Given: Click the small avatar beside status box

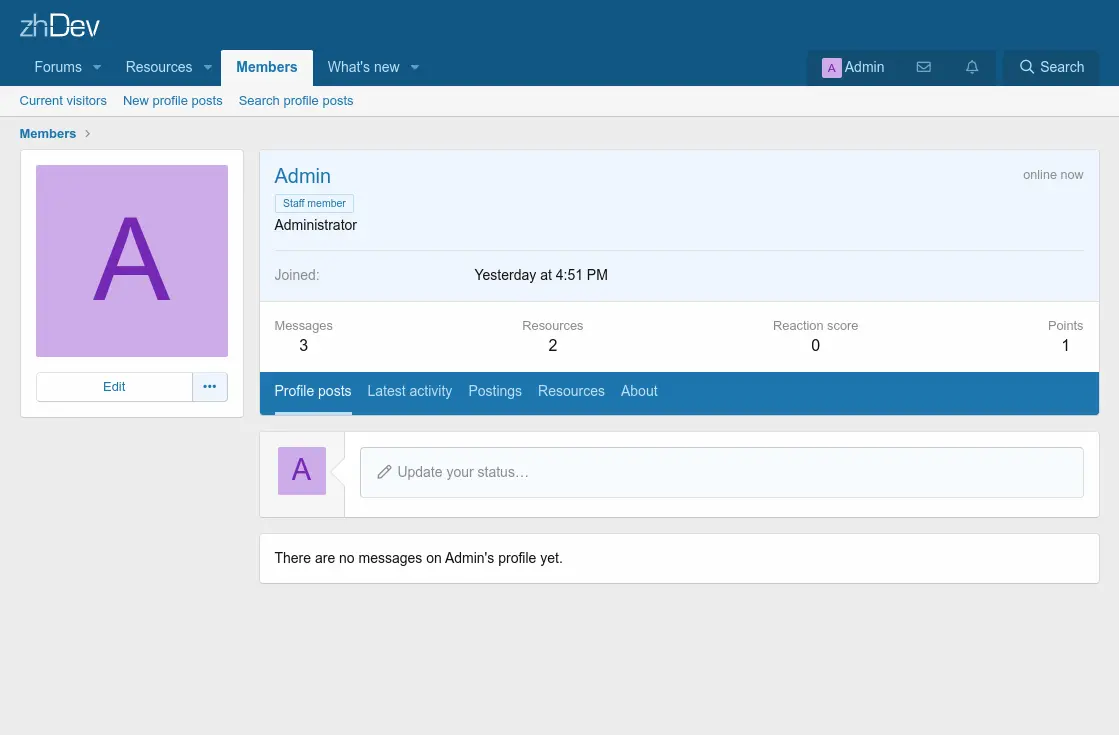Looking at the screenshot, I should [x=302, y=471].
